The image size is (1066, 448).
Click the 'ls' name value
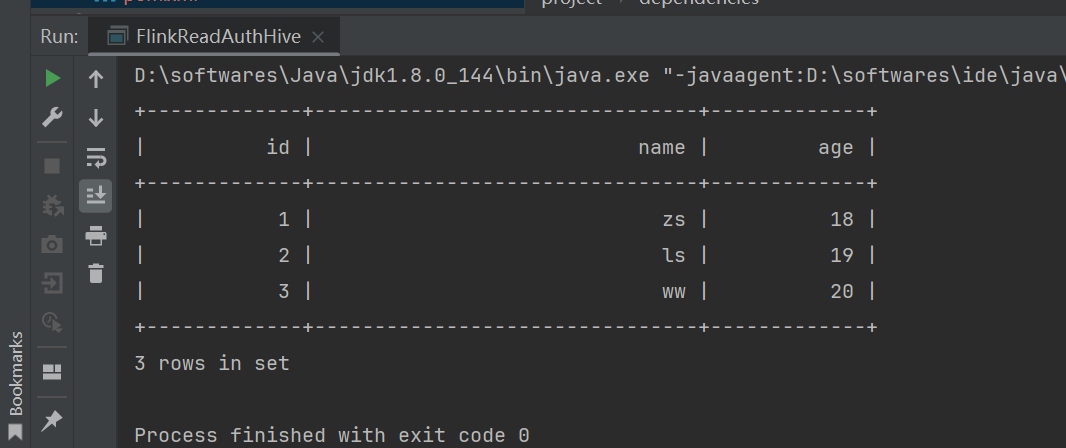click(x=674, y=256)
